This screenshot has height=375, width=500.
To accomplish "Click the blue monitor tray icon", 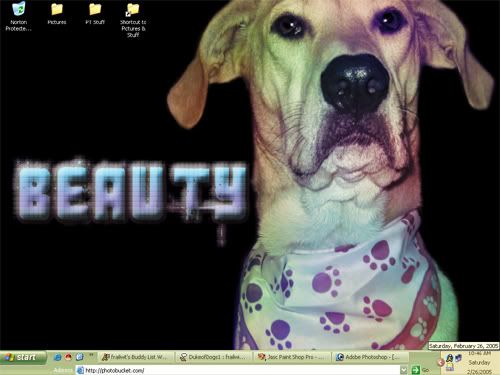I will tap(458, 358).
